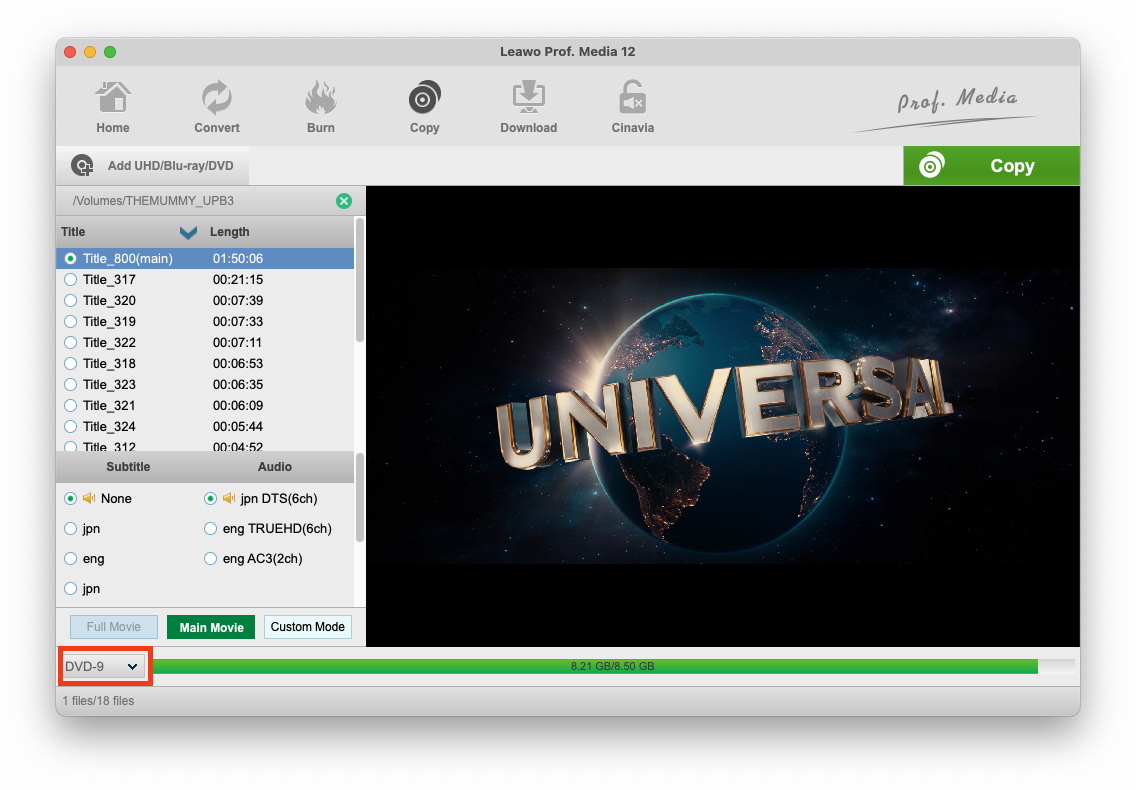
Task: Click the Prof. Media logo
Action: pos(948,109)
